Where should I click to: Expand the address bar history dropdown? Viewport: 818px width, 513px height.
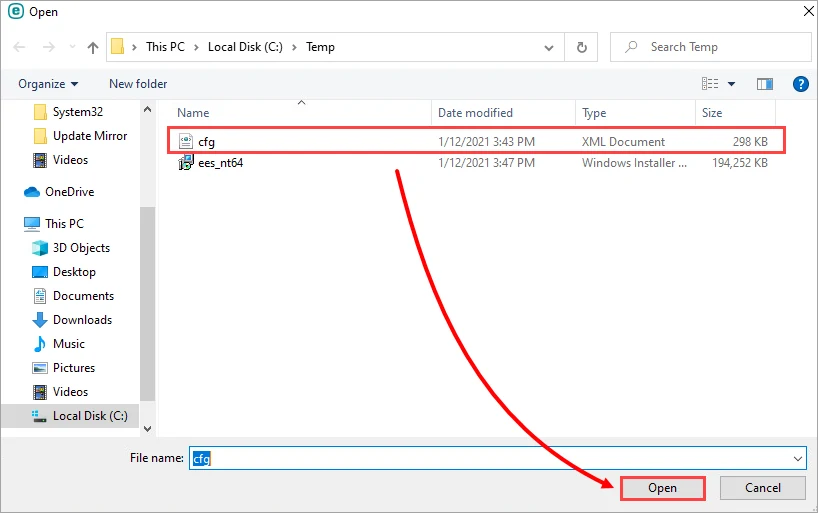click(x=549, y=47)
